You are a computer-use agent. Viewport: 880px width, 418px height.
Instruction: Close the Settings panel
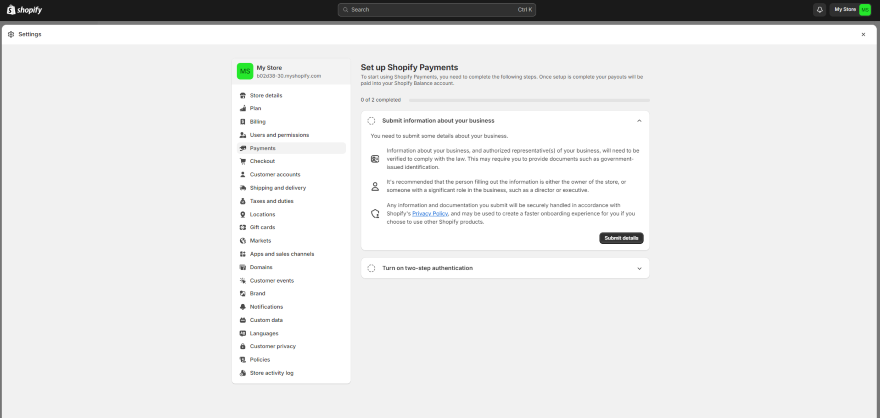click(863, 34)
